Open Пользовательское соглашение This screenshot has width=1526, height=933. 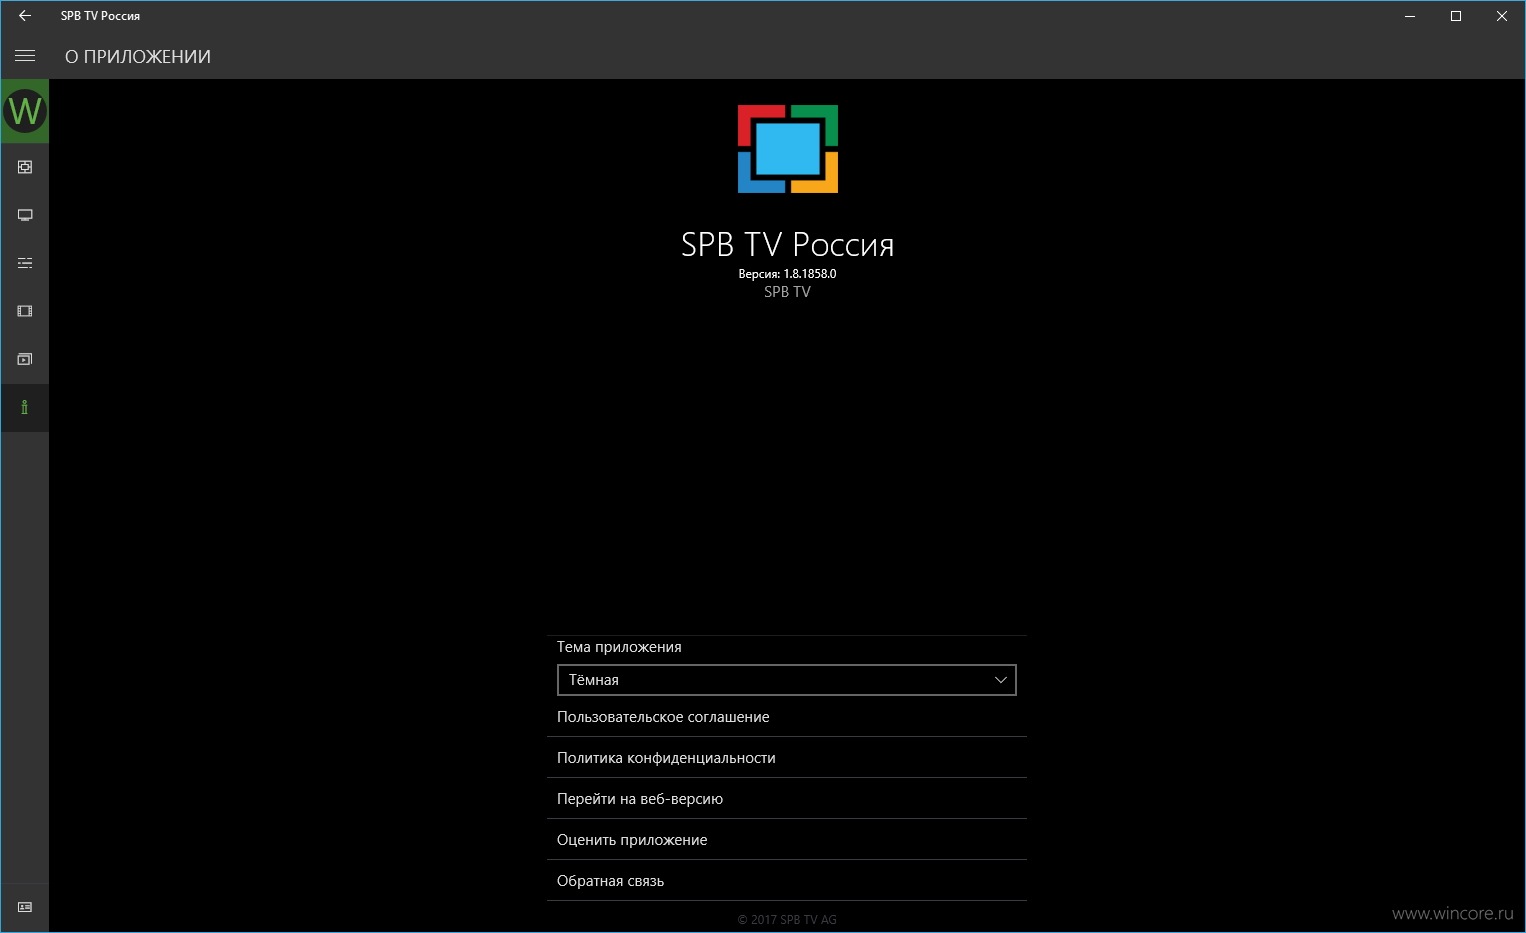787,717
